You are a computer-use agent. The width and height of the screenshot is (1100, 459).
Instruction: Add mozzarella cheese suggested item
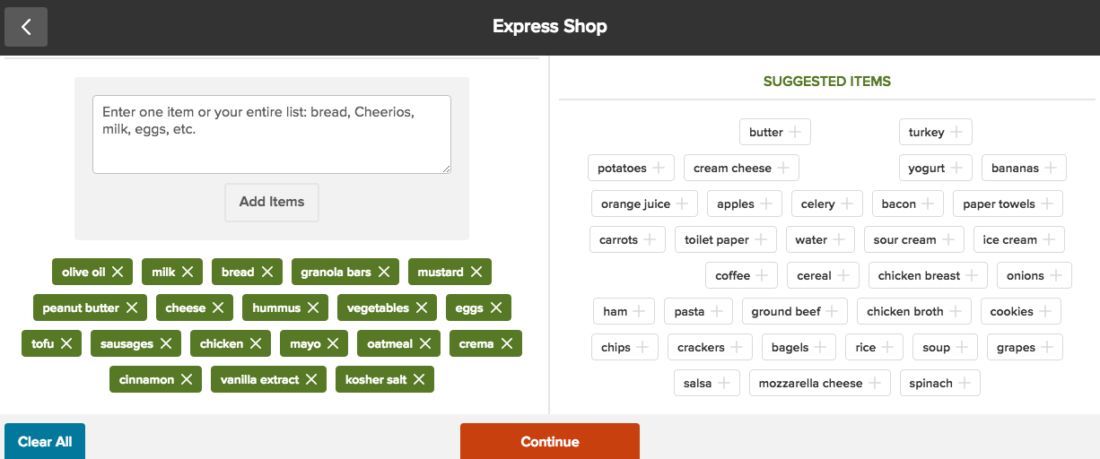[x=876, y=383]
